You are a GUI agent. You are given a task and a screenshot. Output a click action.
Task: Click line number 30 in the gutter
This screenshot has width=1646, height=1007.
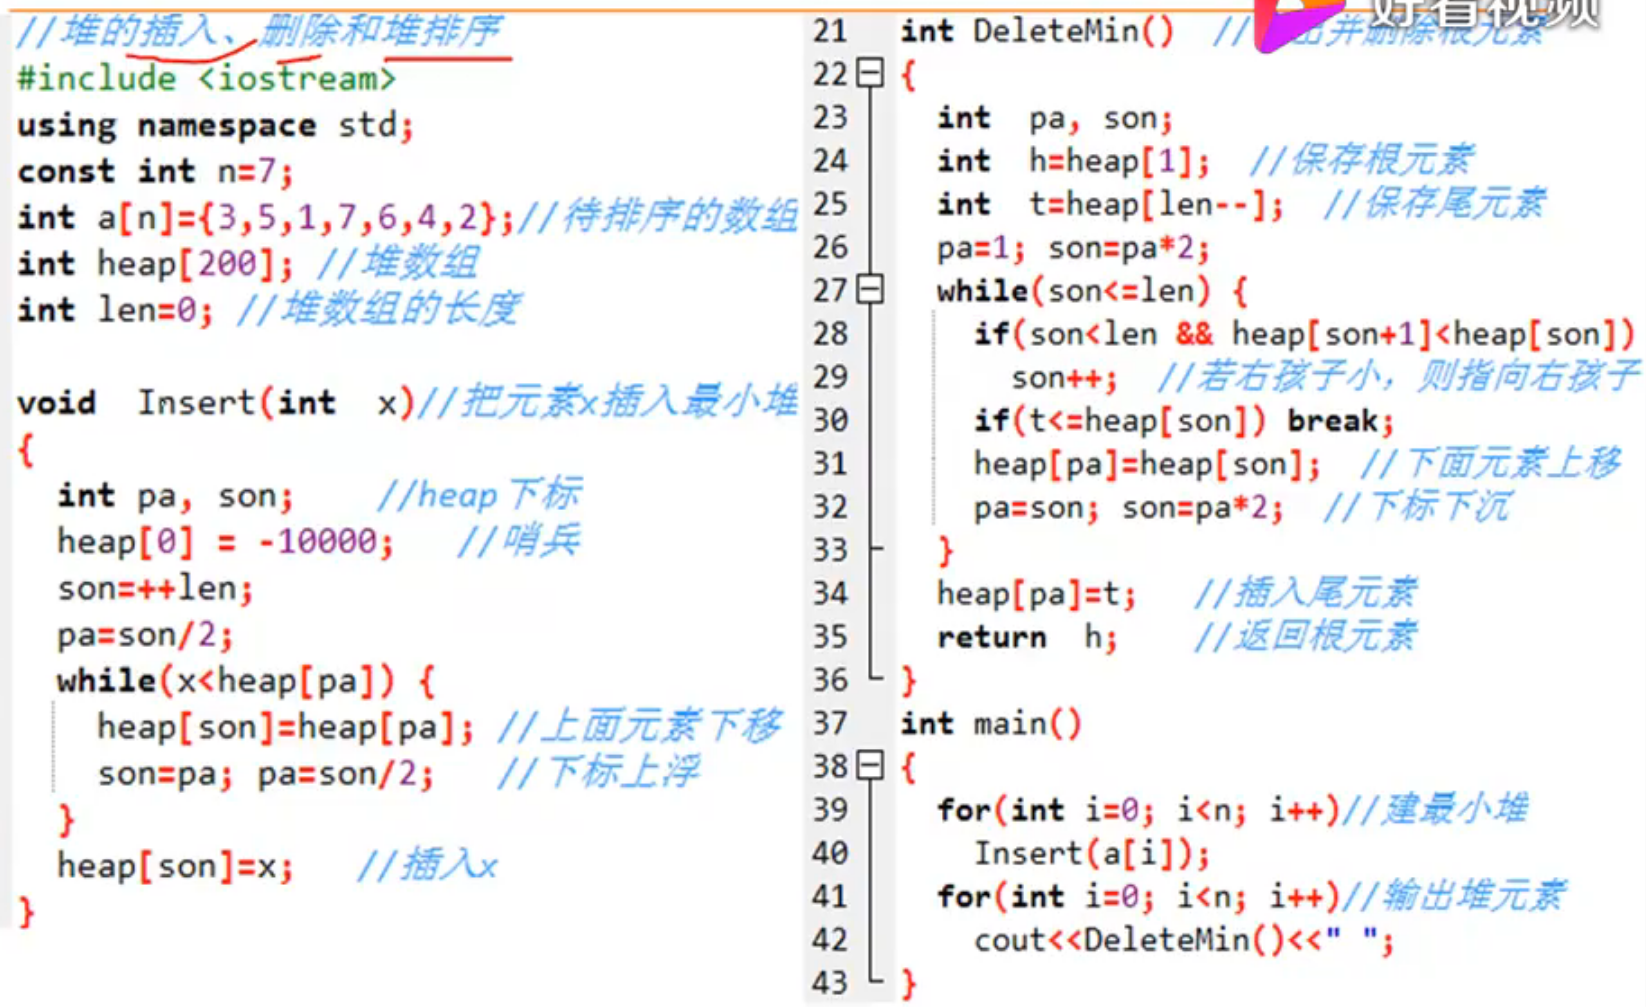click(830, 420)
